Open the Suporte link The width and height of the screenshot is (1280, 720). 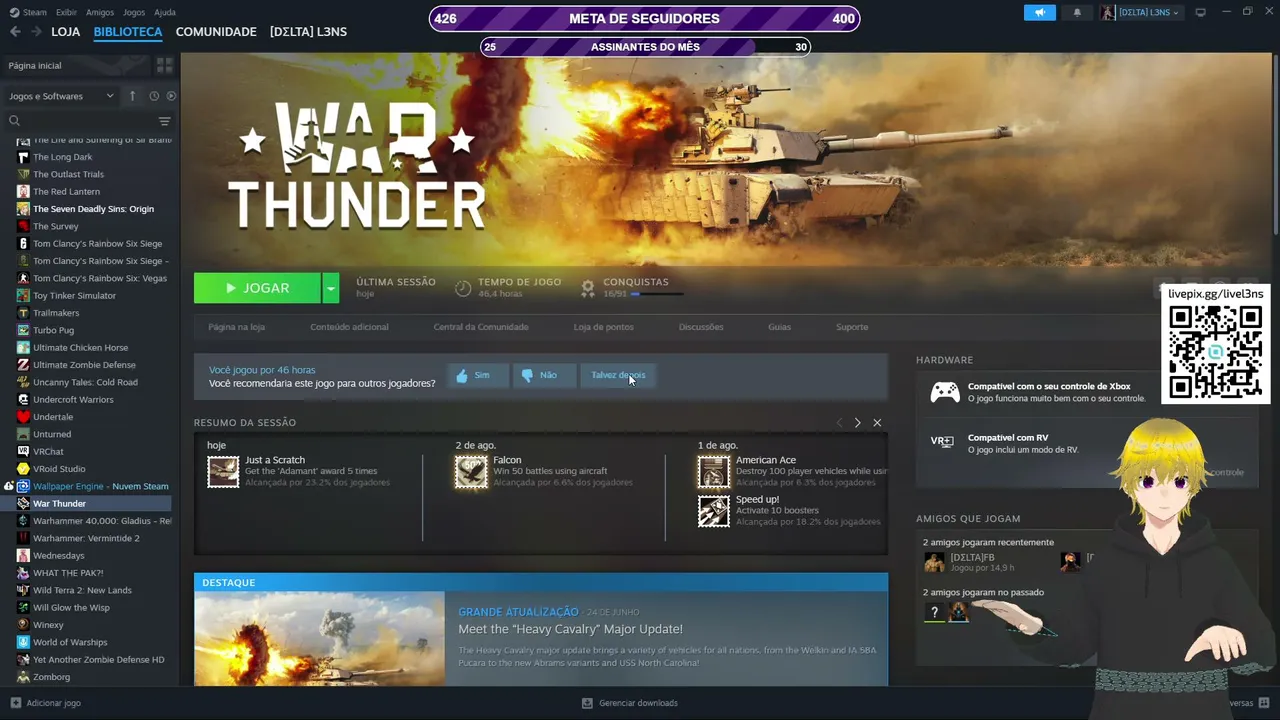(x=852, y=327)
